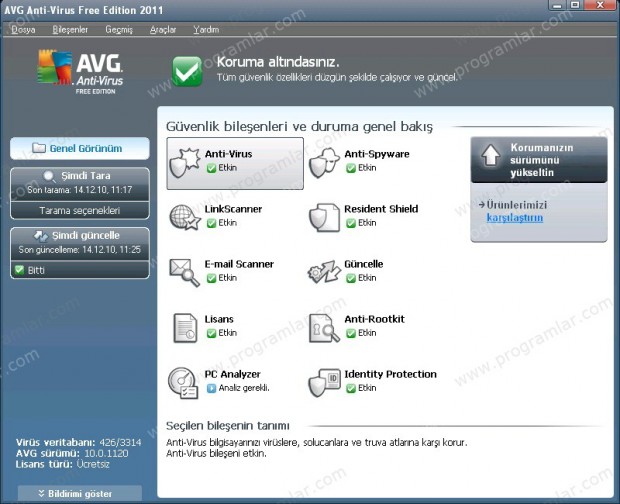Viewport: 620px width, 504px height.
Task: Click the AVG Anti-Virus logo
Action: [80, 72]
